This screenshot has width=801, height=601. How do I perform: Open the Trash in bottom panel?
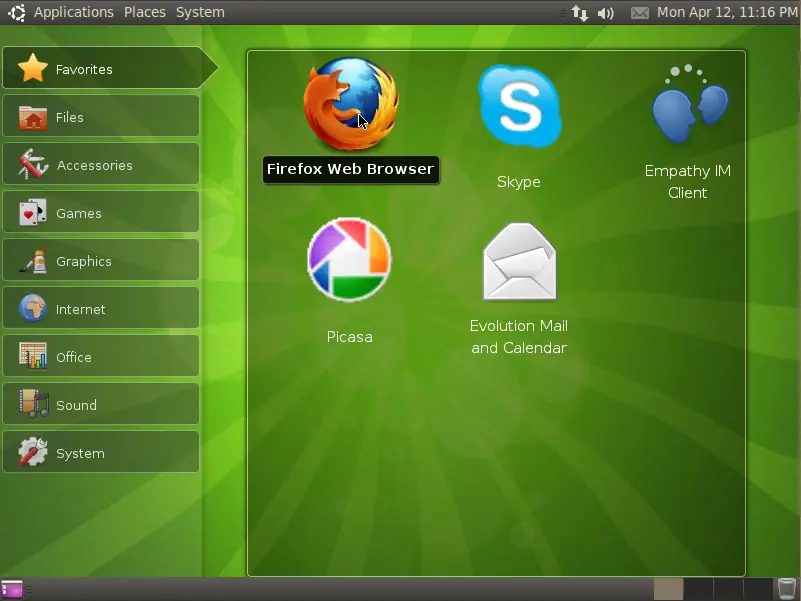(x=787, y=589)
